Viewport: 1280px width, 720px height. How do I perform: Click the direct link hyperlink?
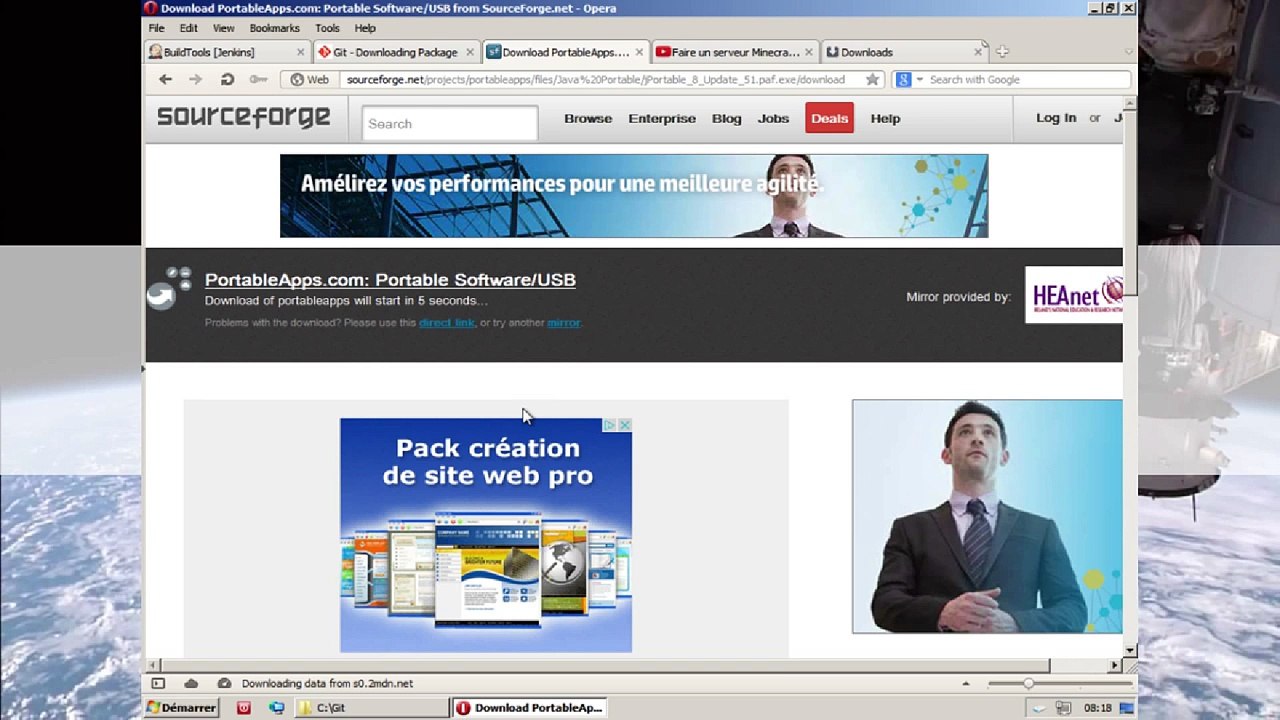coord(447,323)
